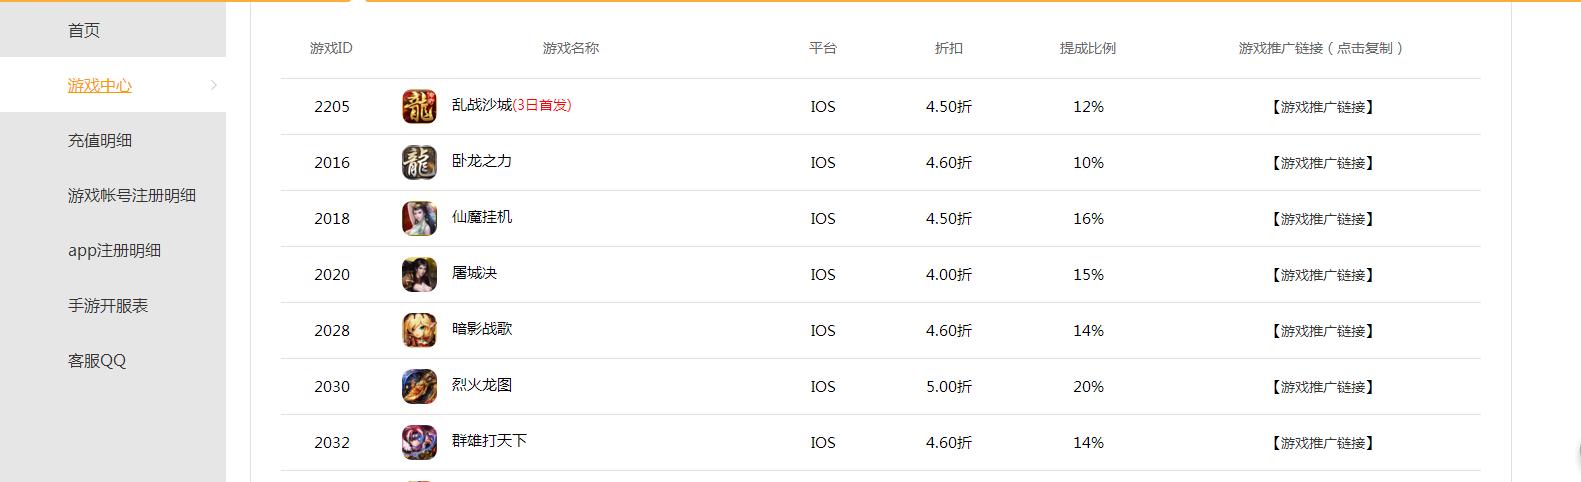
Task: Open 游戏帐号注册明细 page
Action: point(132,196)
